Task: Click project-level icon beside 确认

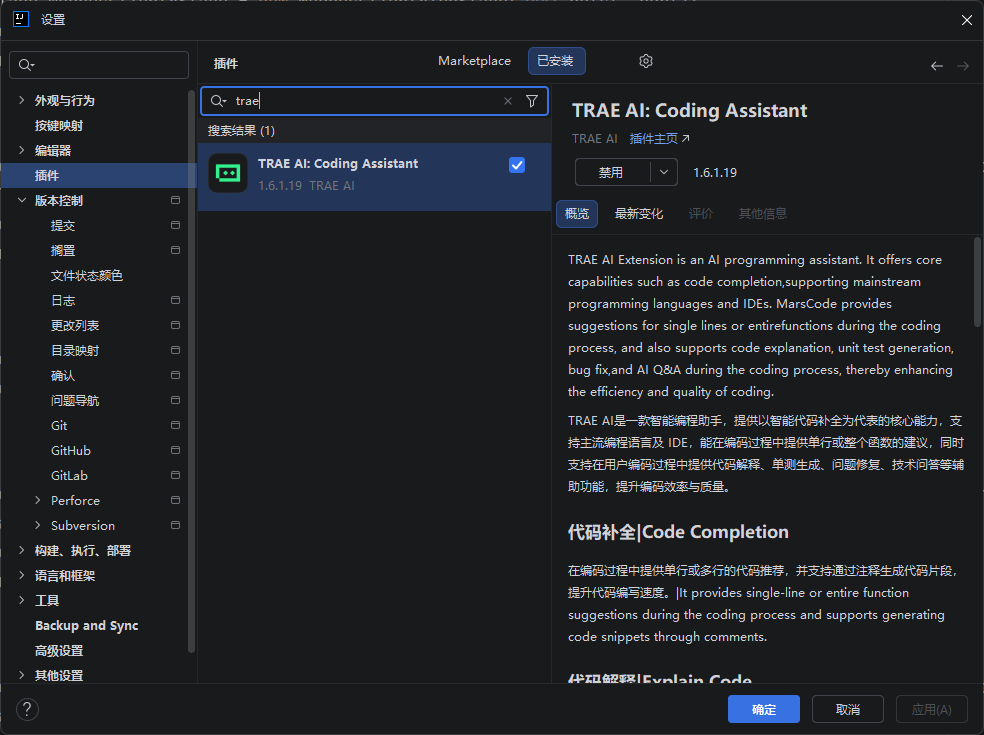Action: tap(175, 375)
